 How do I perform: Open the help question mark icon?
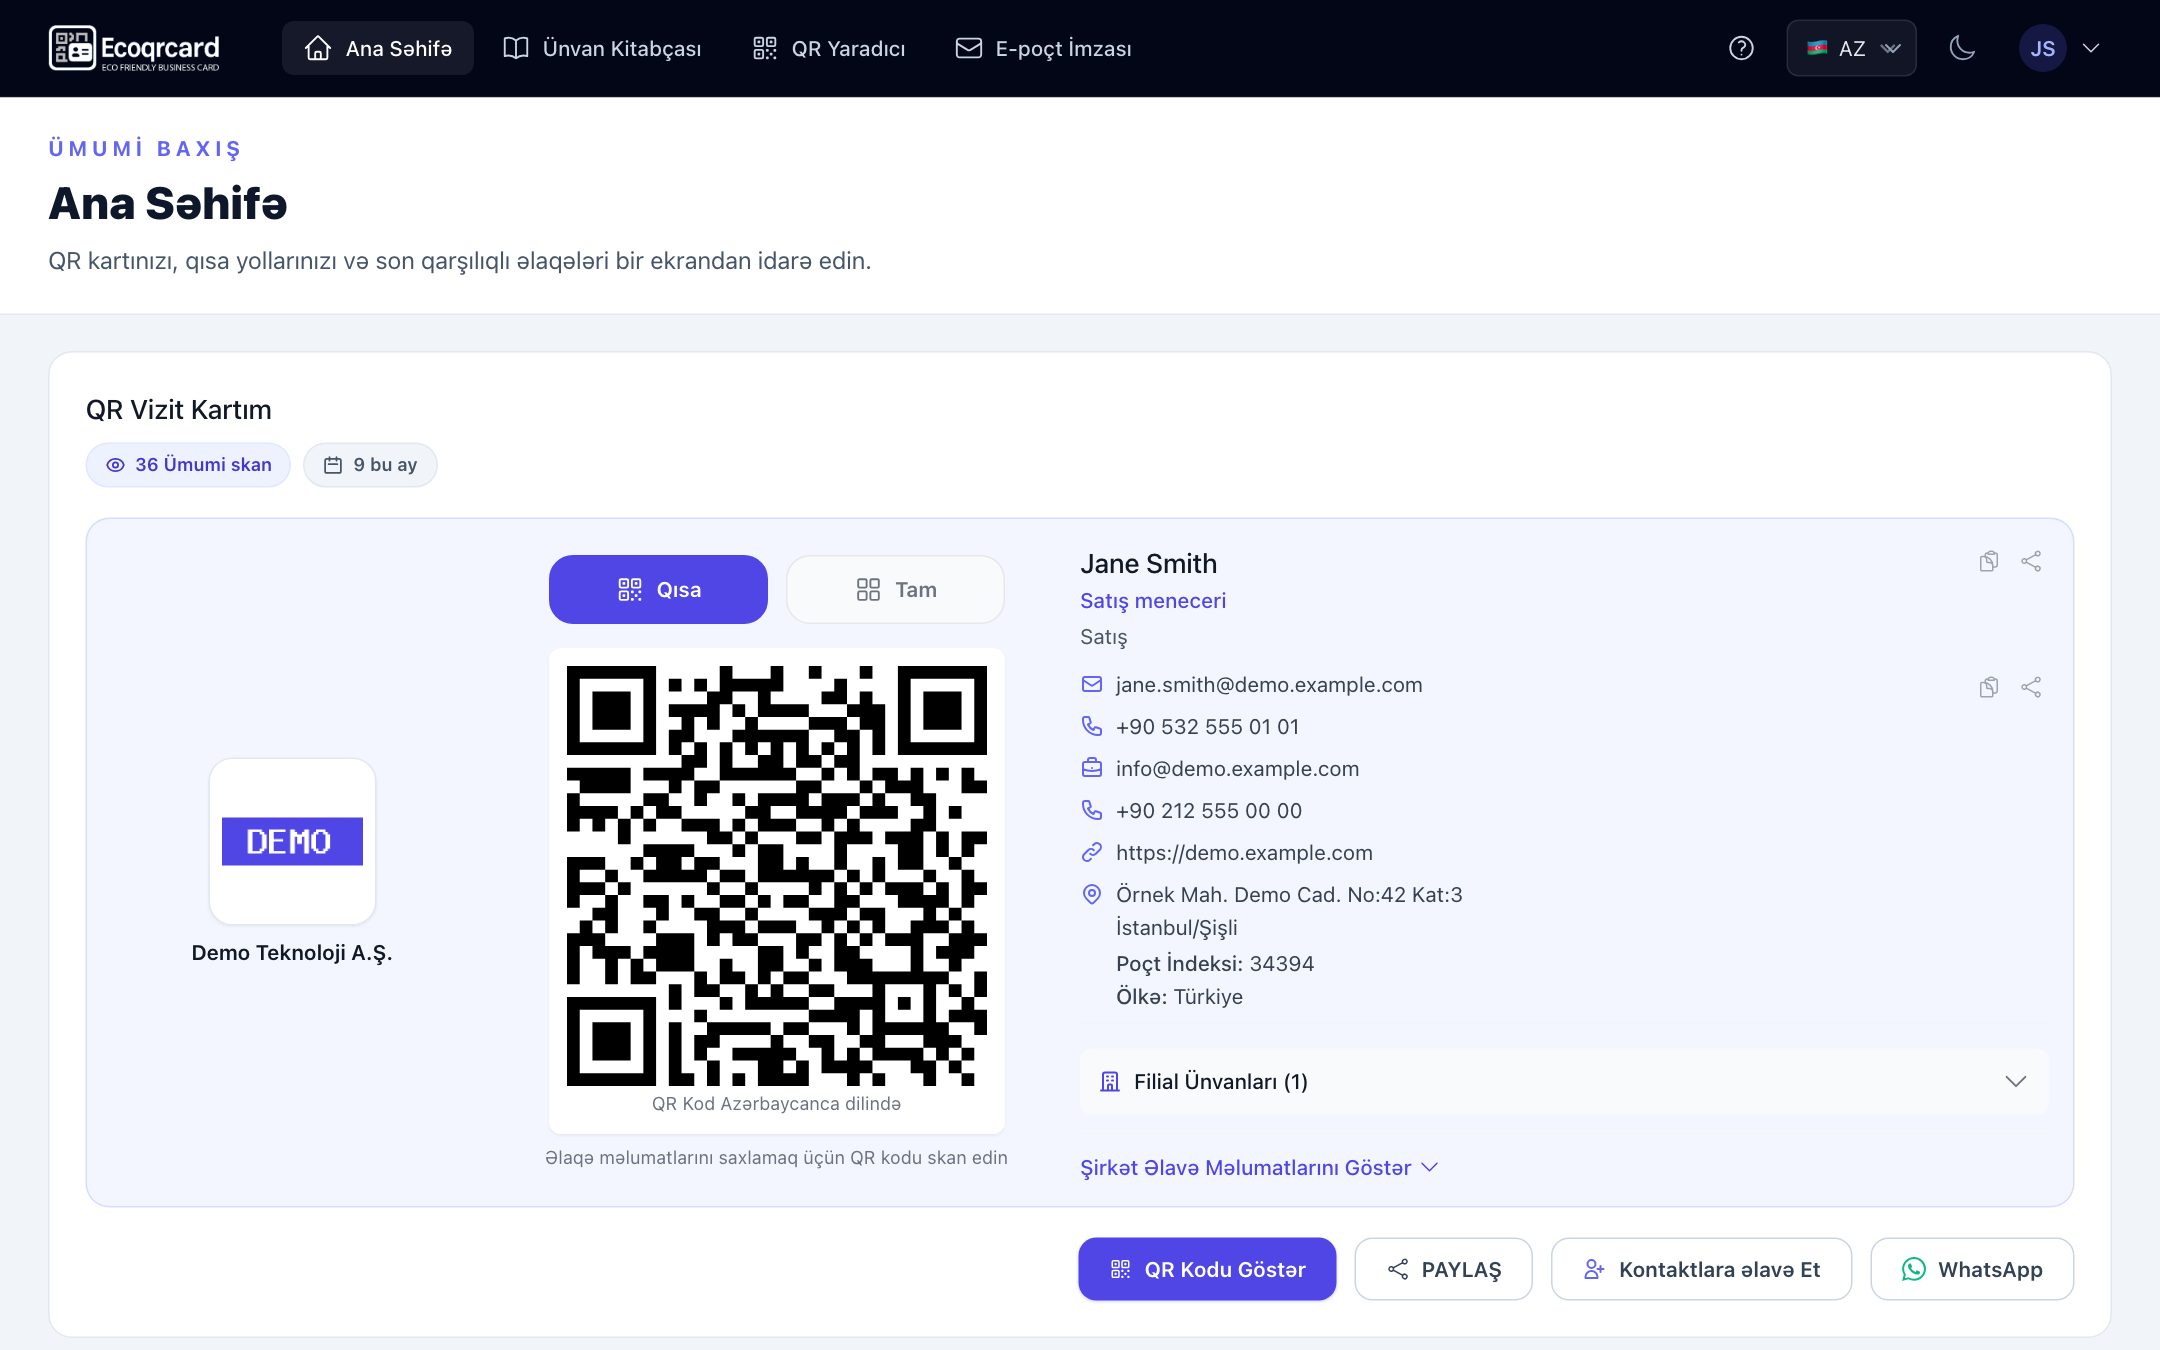1741,48
